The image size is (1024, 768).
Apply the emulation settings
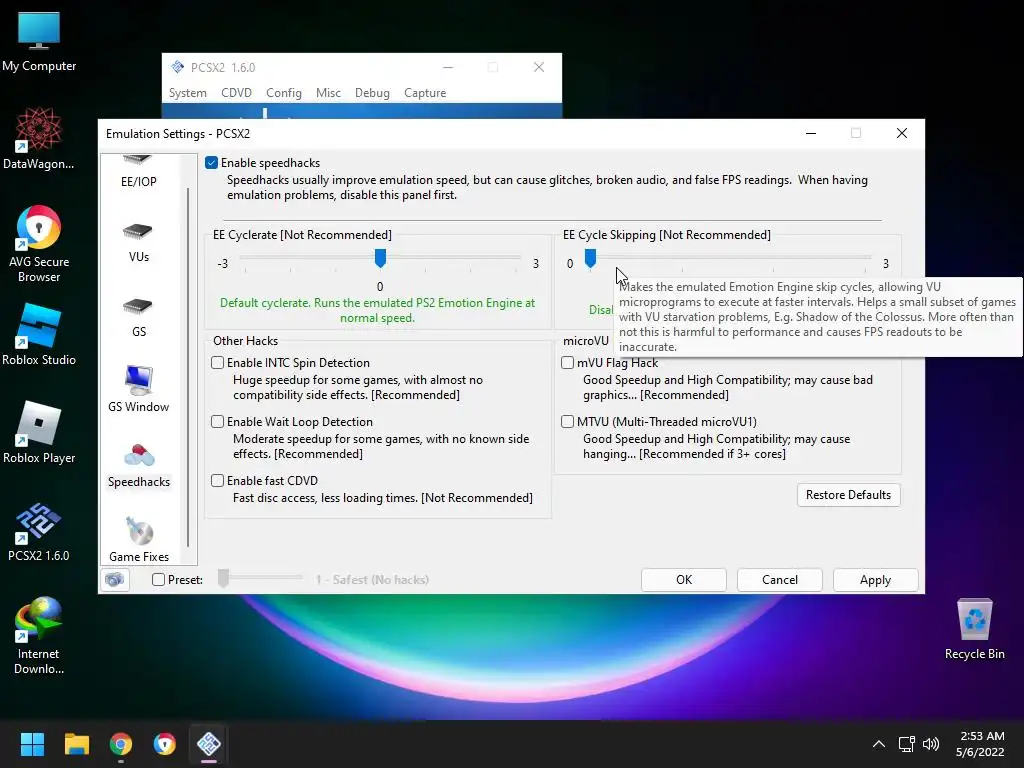(875, 579)
